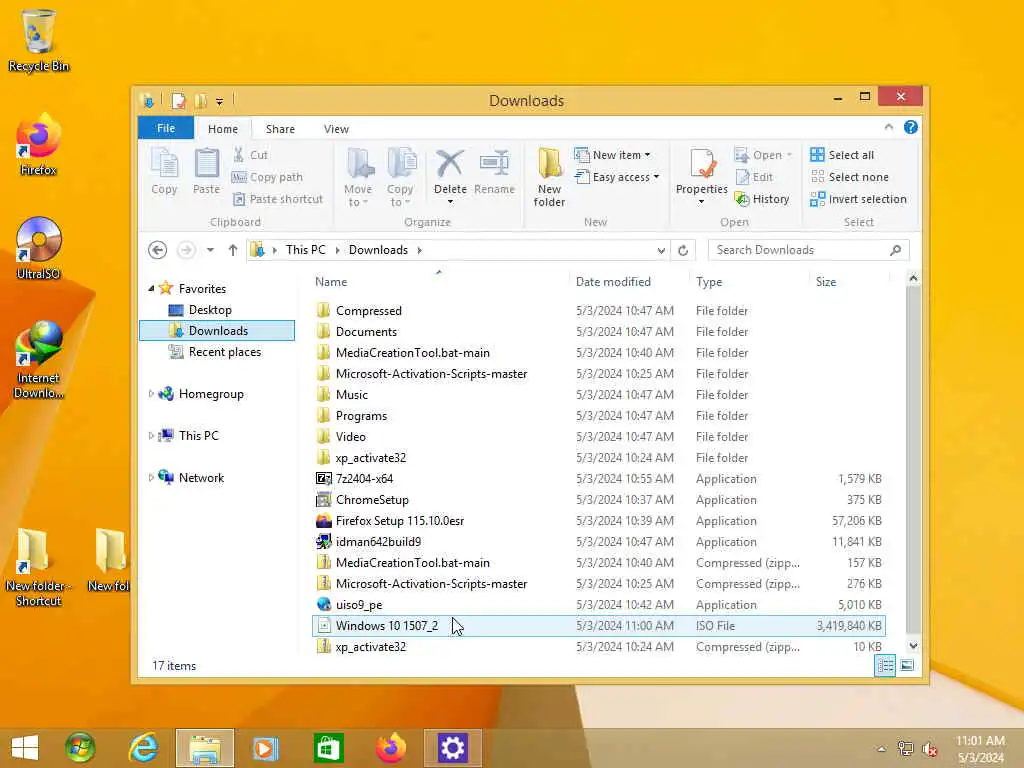
Task: Go Back with the back arrow
Action: coord(157,250)
